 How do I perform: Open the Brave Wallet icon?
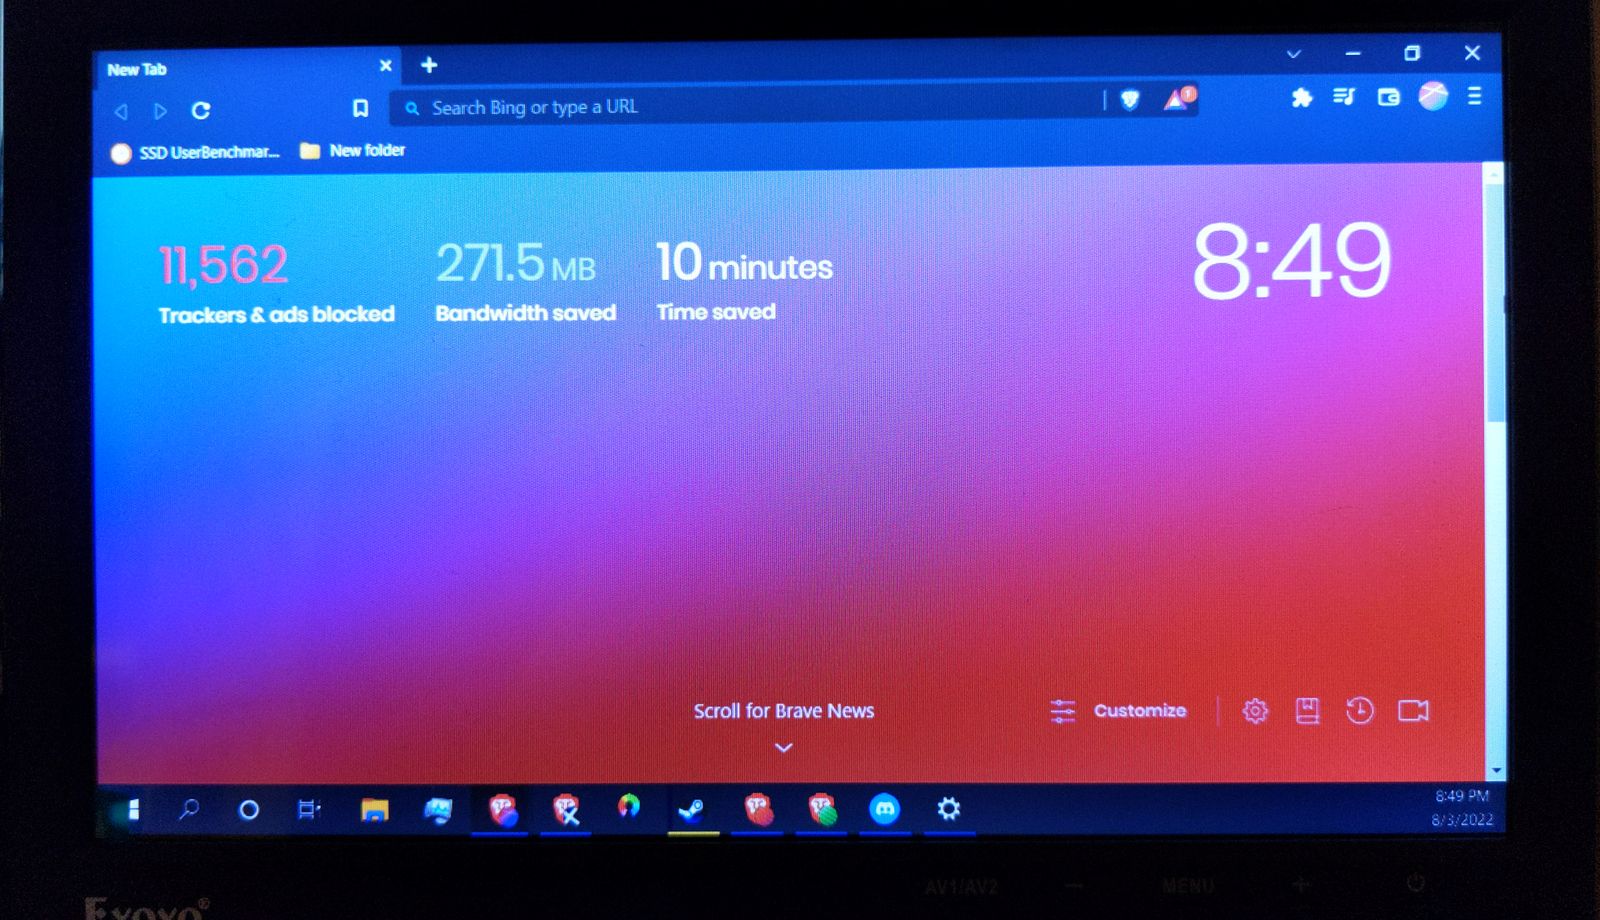[x=1388, y=96]
